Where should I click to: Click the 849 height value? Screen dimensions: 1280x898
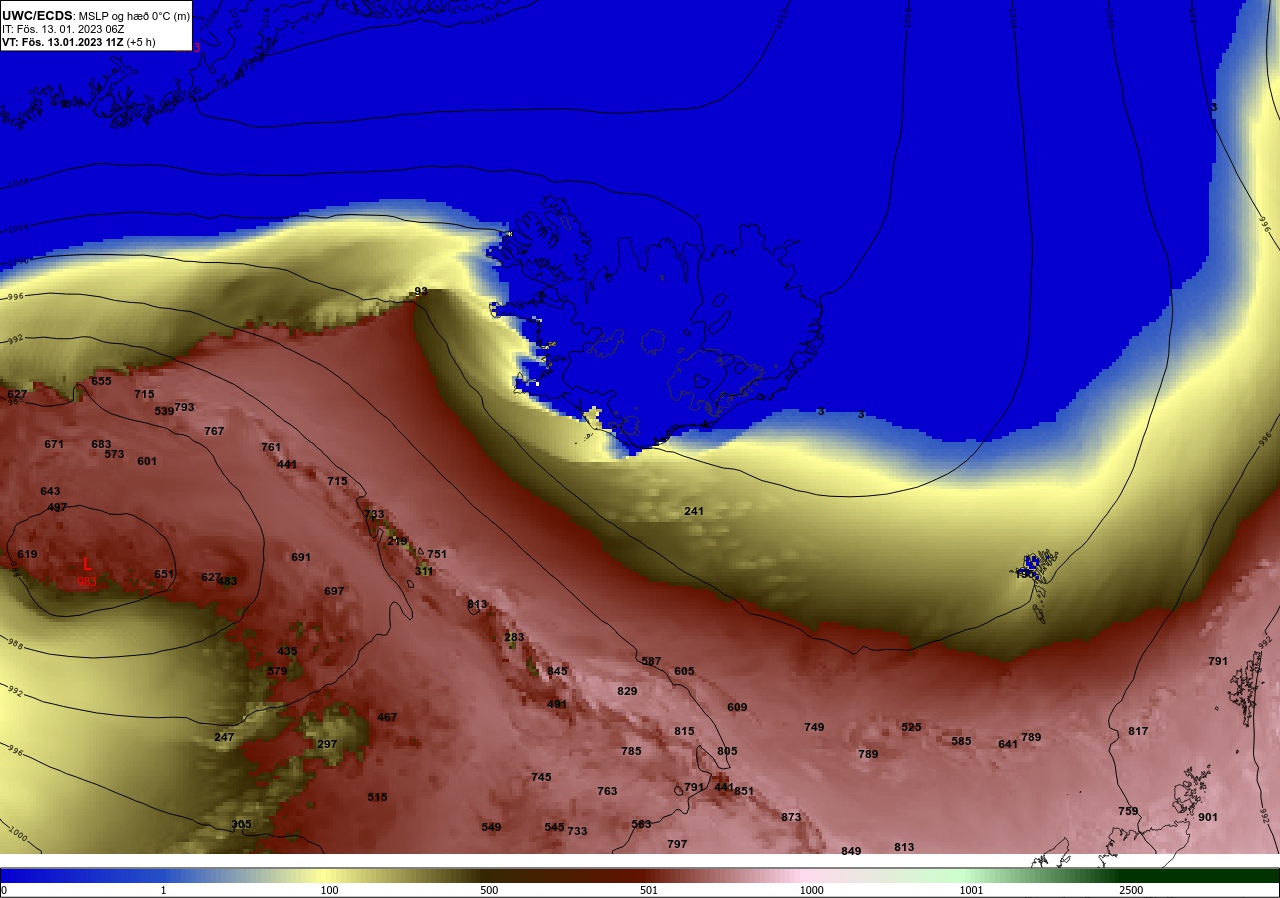click(x=851, y=851)
